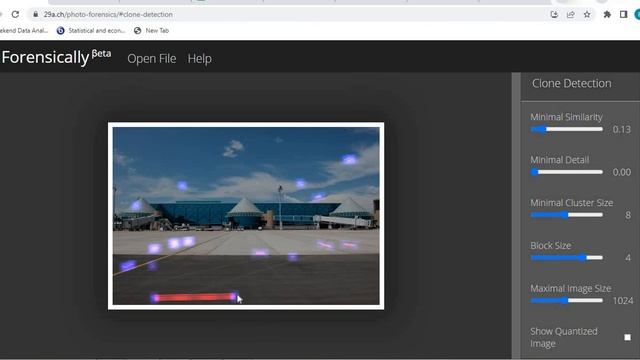This screenshot has height=360, width=640.
Task: Open the Weekend Data Anal... bookmark
Action: [x=24, y=31]
